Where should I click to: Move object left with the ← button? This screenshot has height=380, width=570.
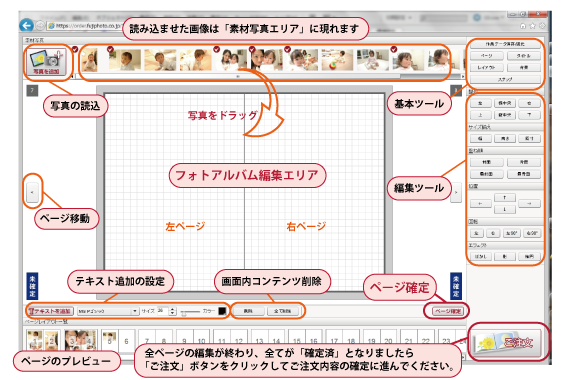pos(480,204)
